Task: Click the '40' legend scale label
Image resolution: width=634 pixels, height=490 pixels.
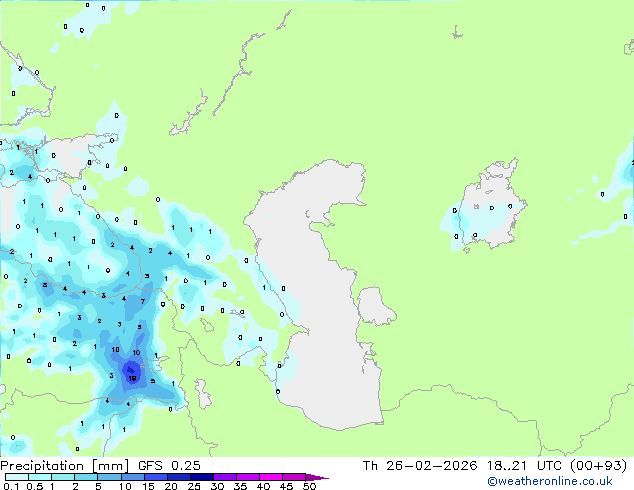Action: [263, 486]
